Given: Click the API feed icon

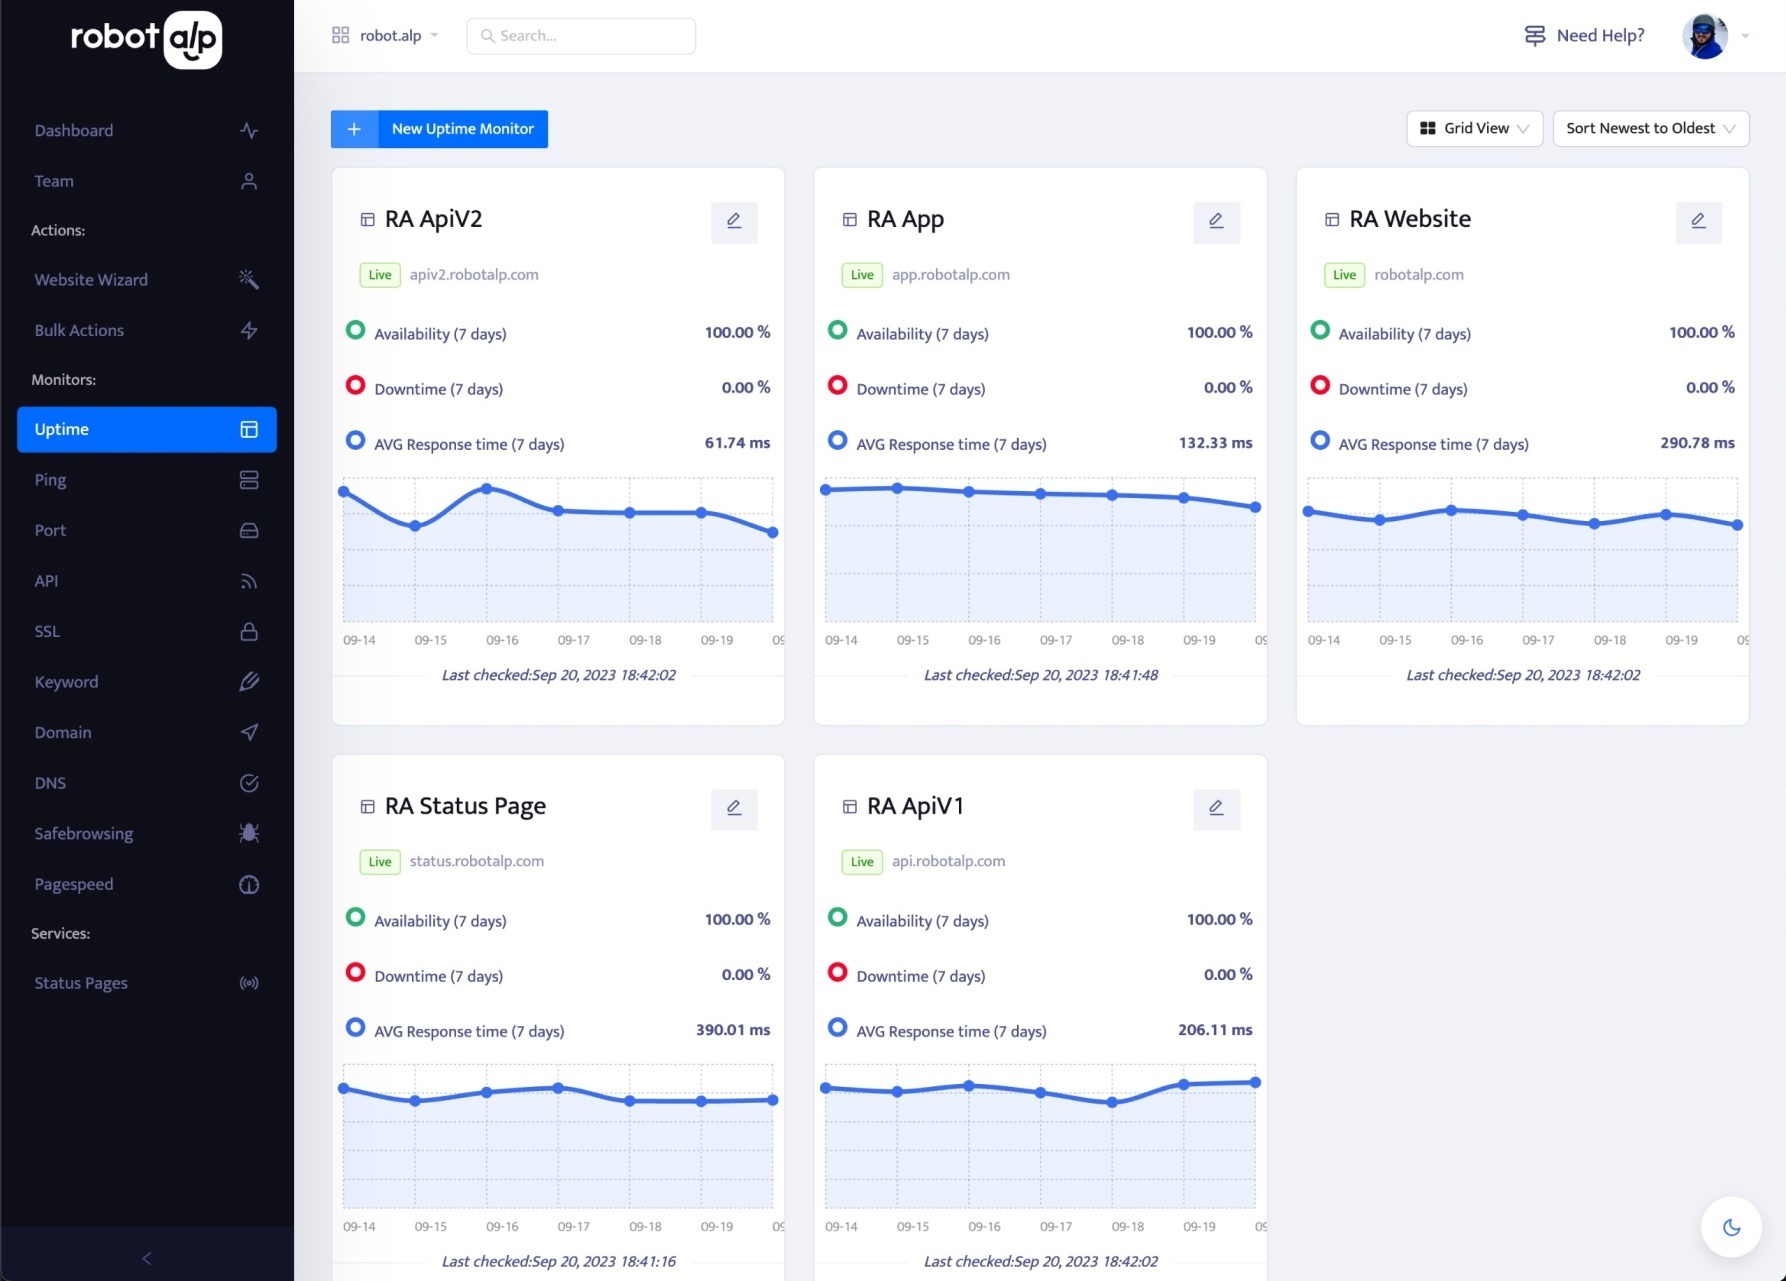Looking at the screenshot, I should (249, 581).
